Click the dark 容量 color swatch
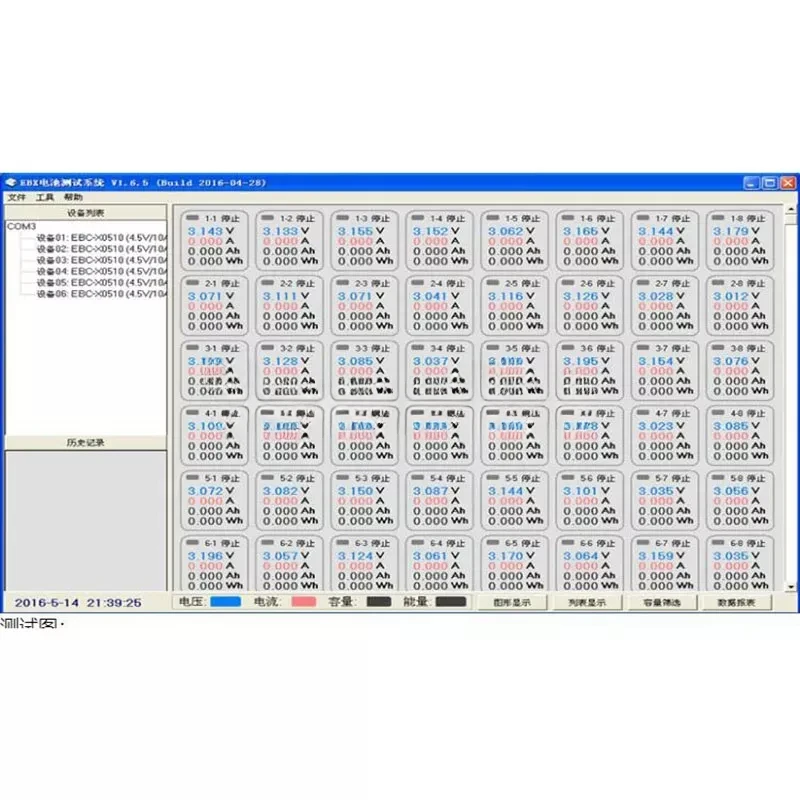800x800 pixels. [x=379, y=602]
